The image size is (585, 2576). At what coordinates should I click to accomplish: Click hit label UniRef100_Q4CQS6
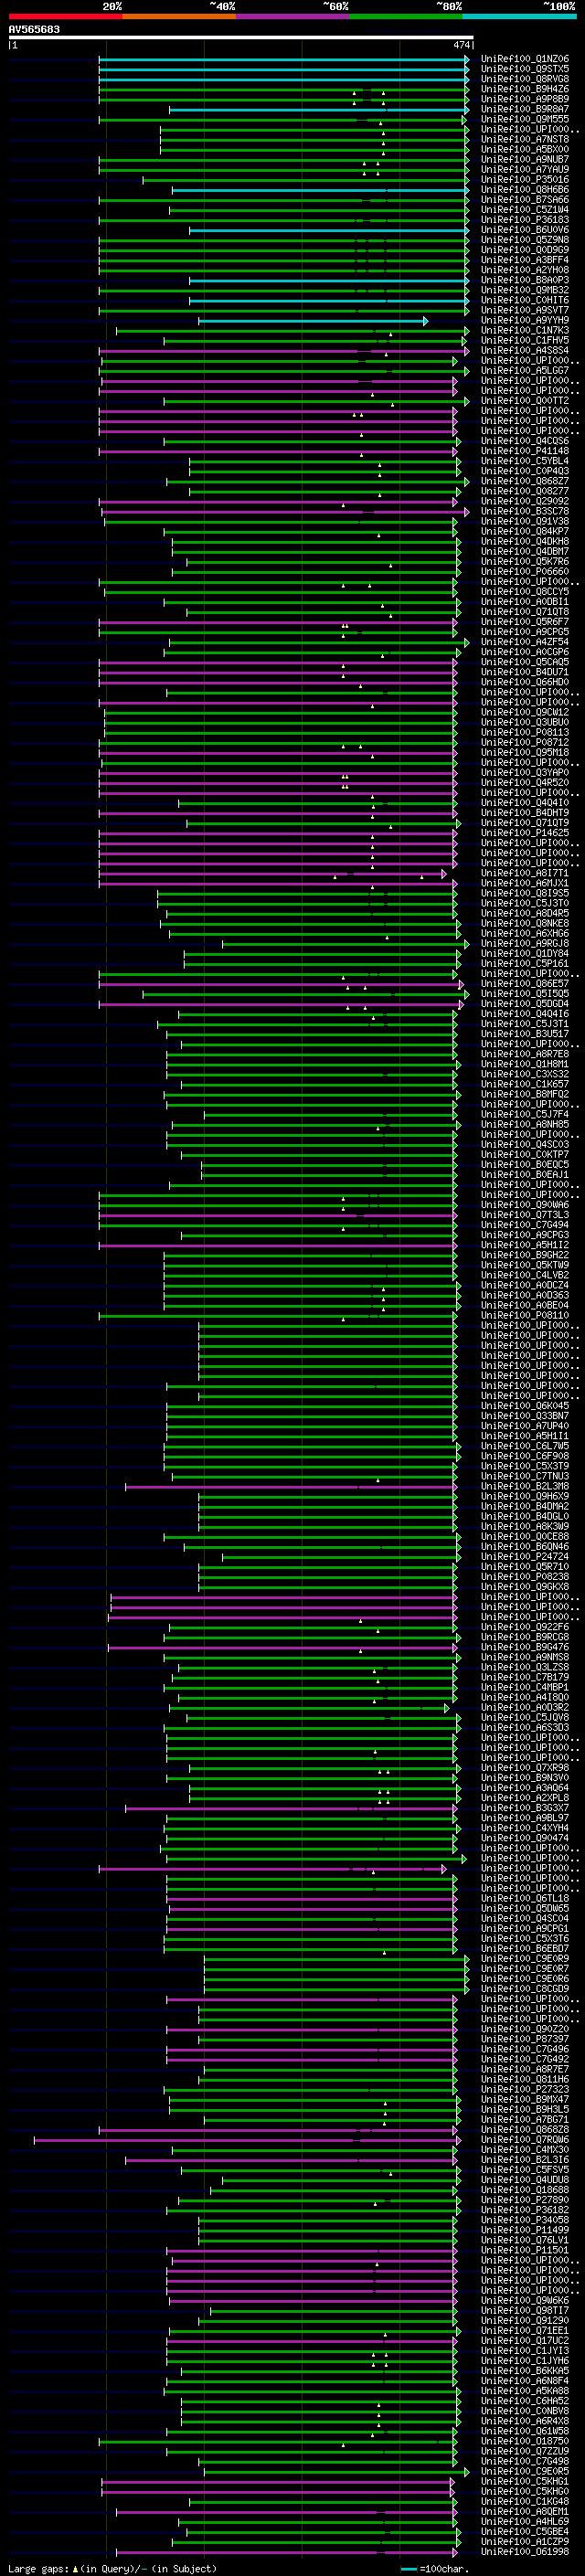pyautogui.click(x=524, y=441)
